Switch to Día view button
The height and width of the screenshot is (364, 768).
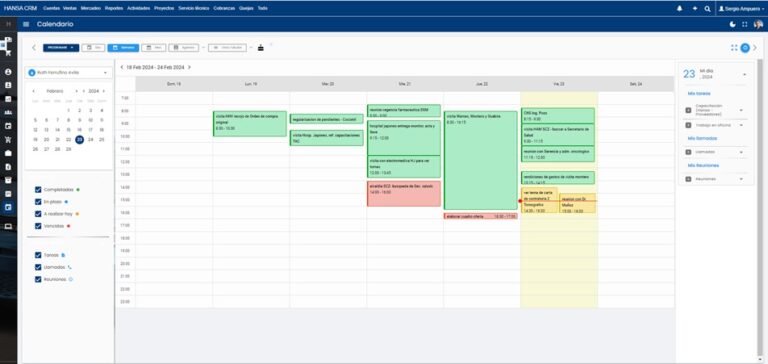pos(93,48)
